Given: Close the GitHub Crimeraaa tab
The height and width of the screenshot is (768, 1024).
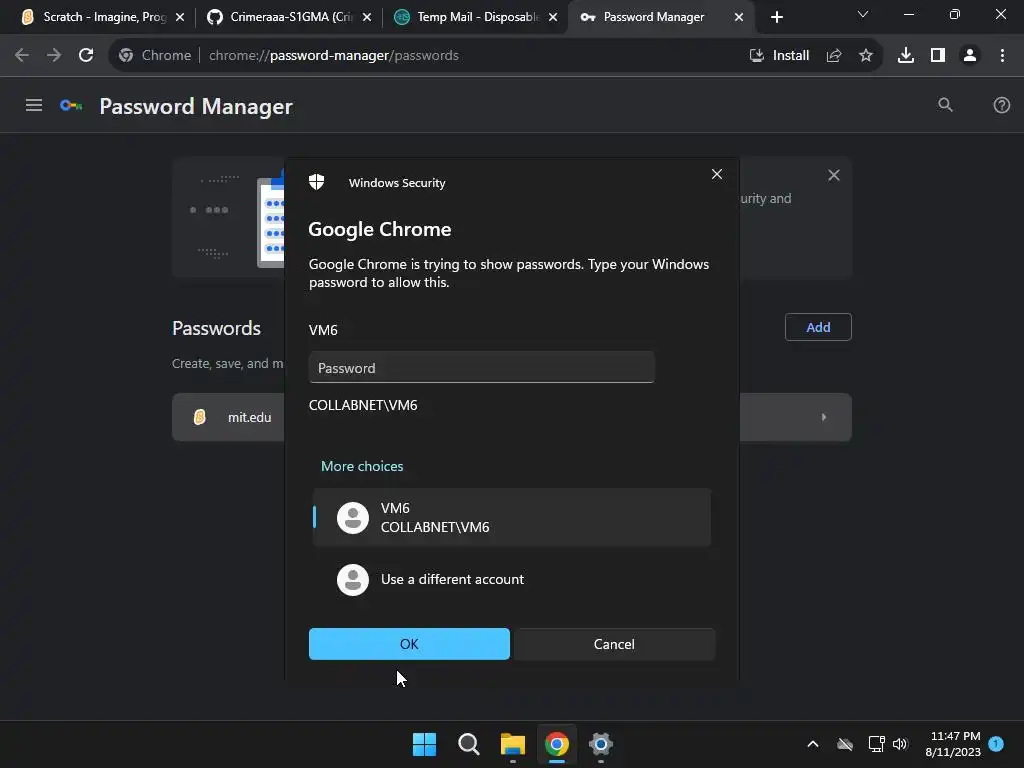Looking at the screenshot, I should (x=366, y=17).
